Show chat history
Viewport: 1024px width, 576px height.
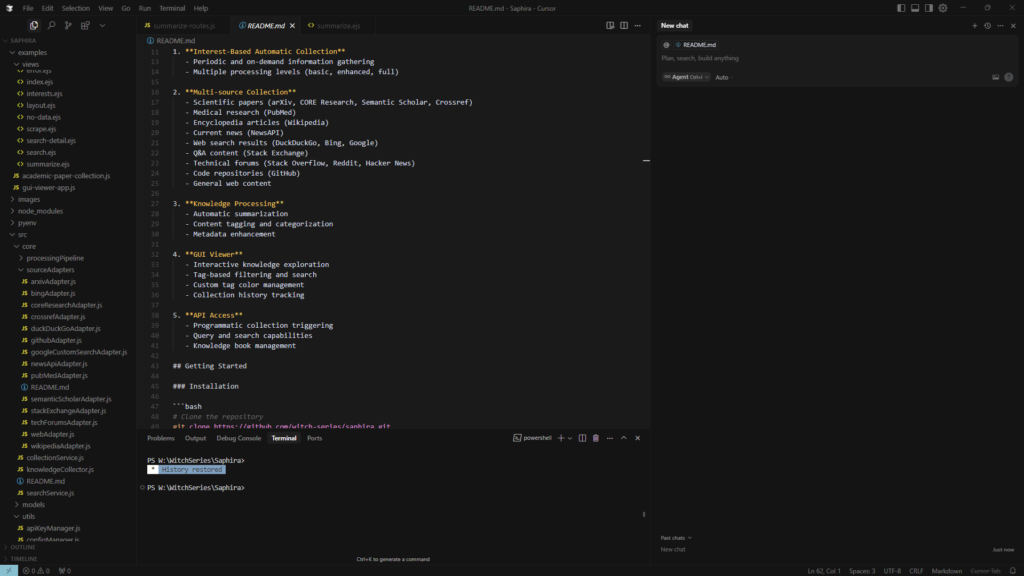point(987,25)
